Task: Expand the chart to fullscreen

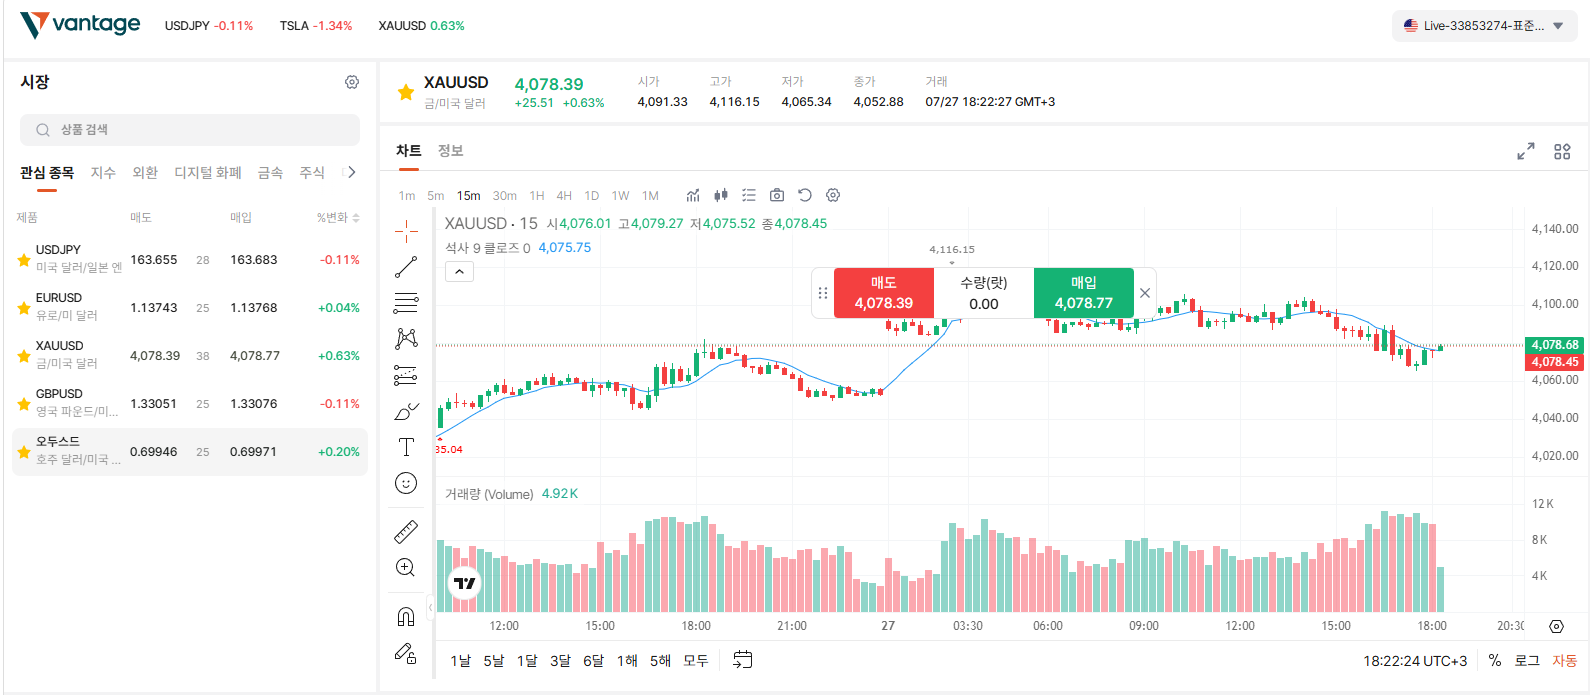Action: coord(1526,151)
